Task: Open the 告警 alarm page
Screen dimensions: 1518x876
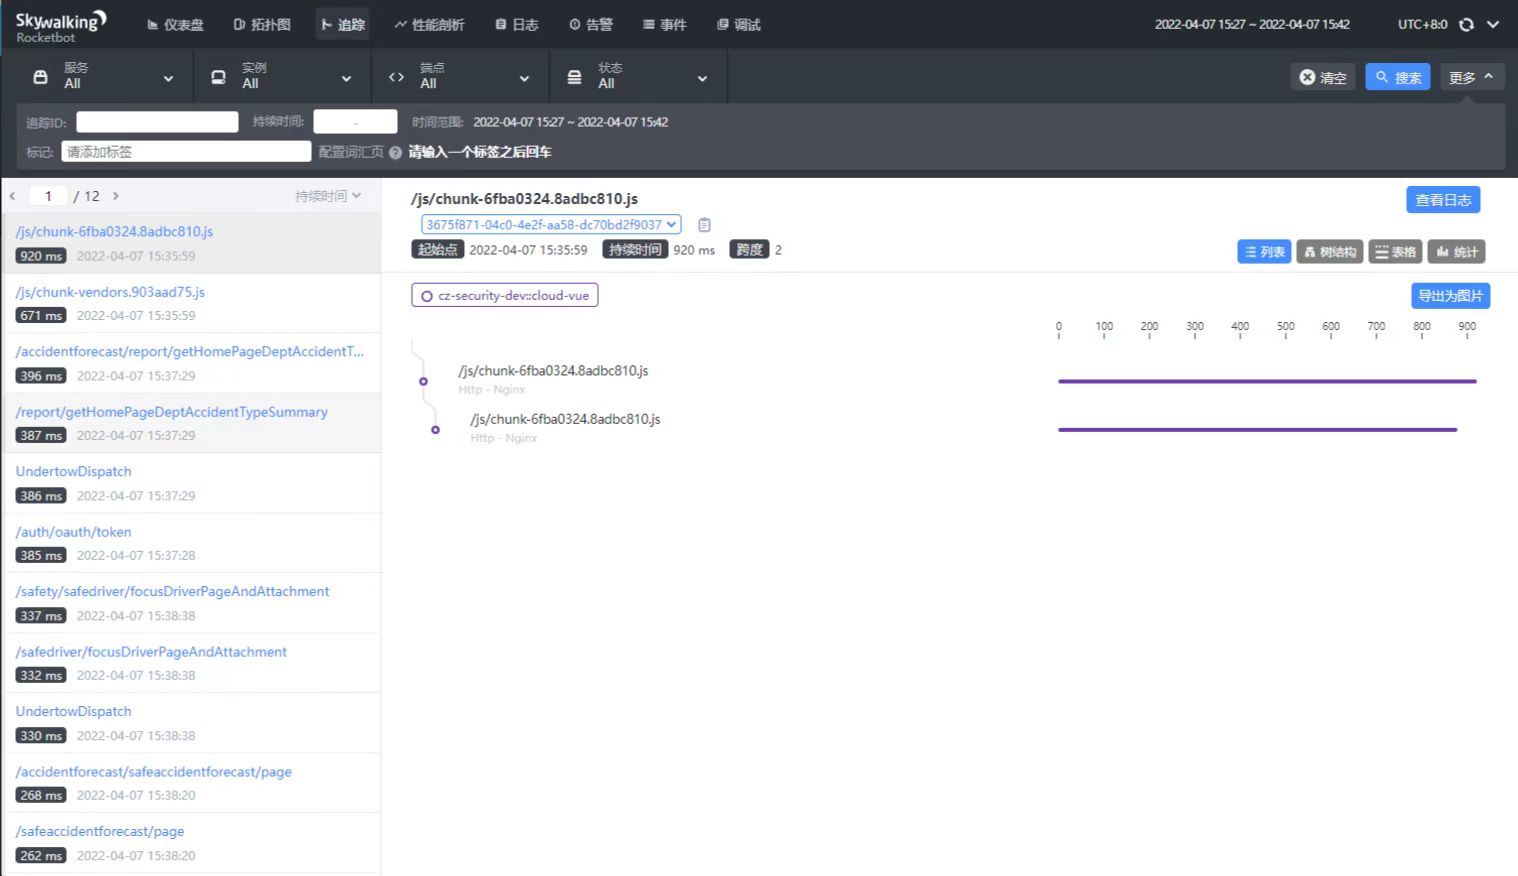Action: [x=591, y=24]
